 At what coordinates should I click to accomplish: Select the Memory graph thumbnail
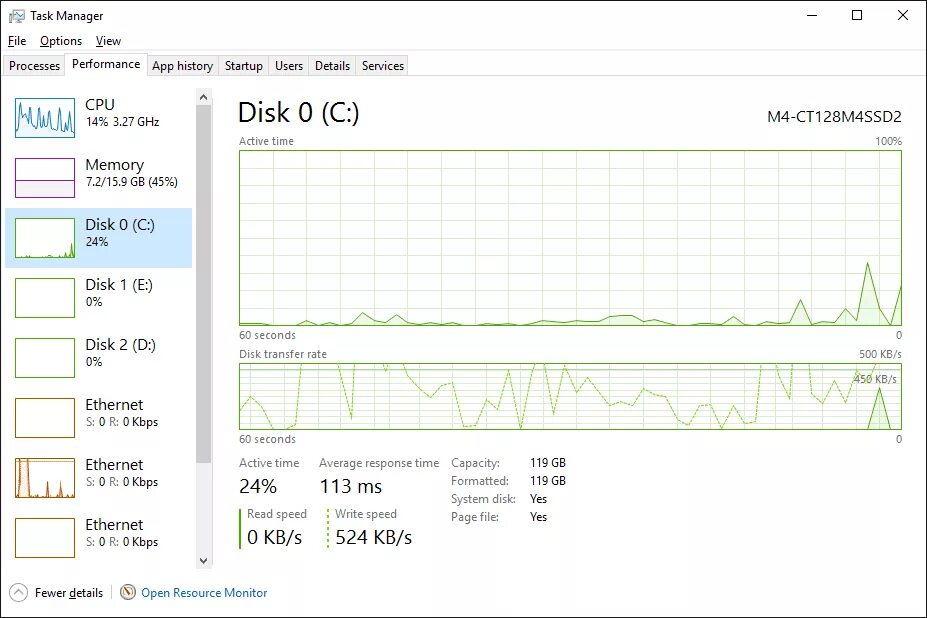[x=45, y=178]
